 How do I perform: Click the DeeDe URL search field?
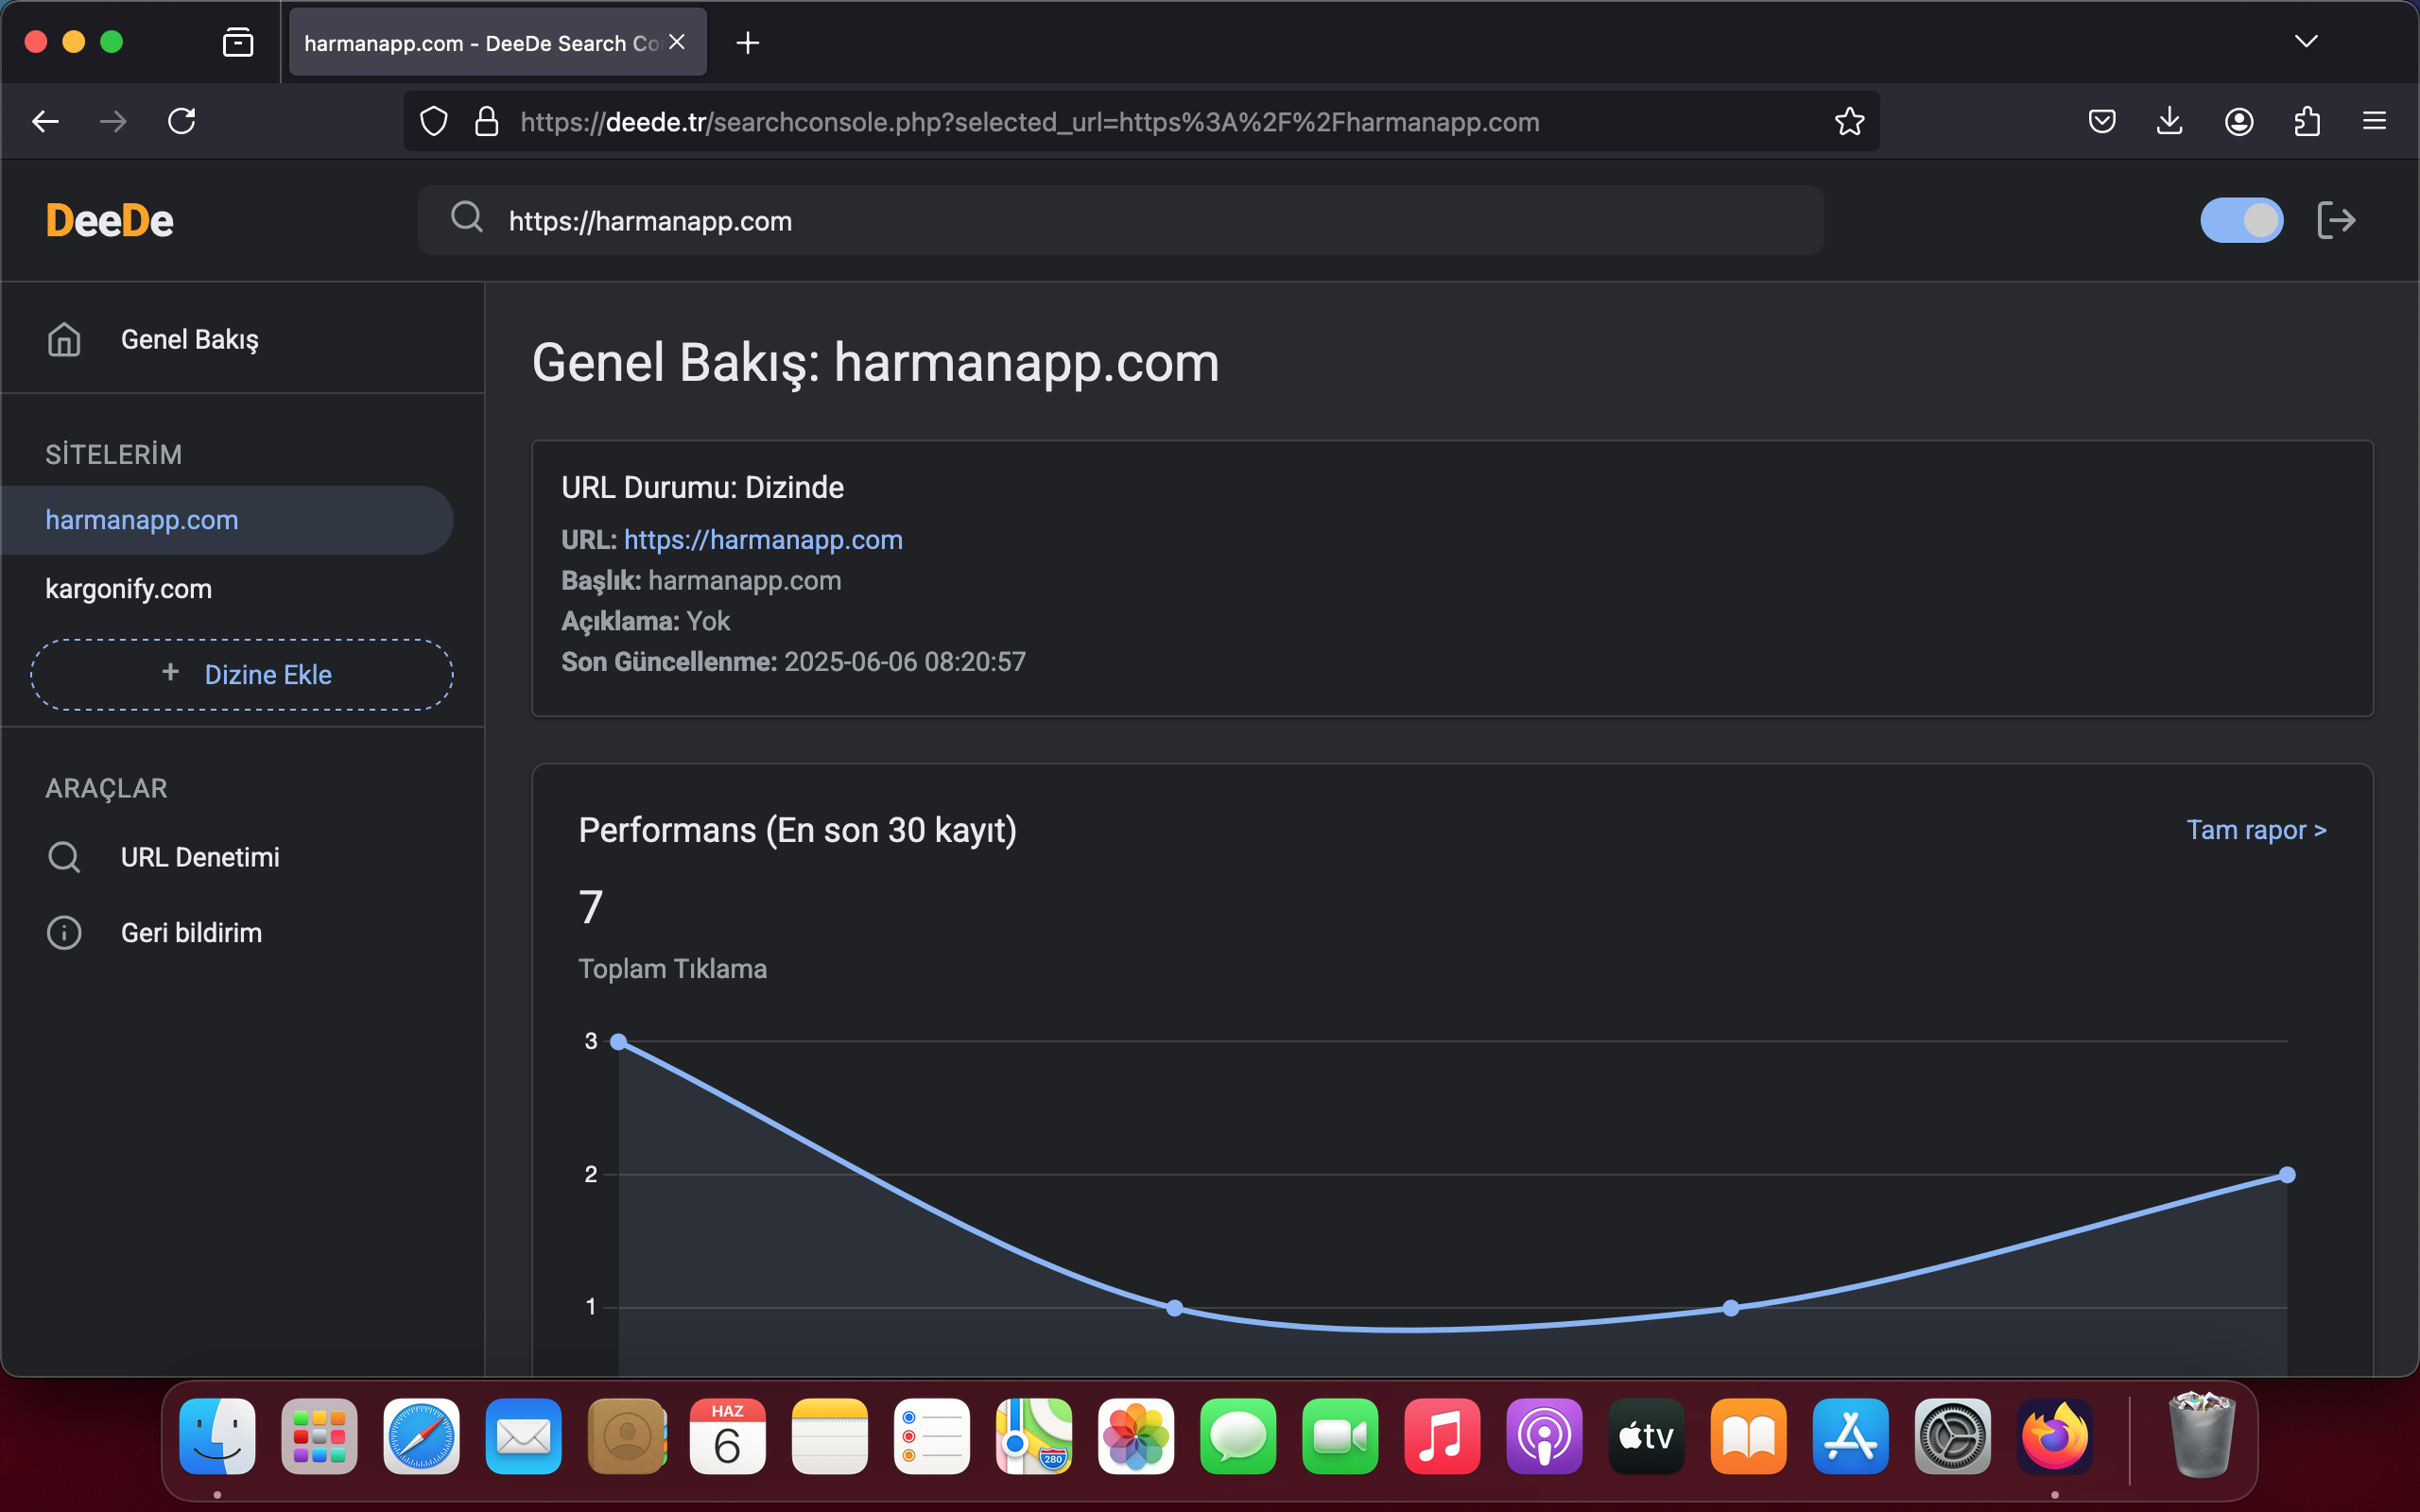pos(1120,221)
